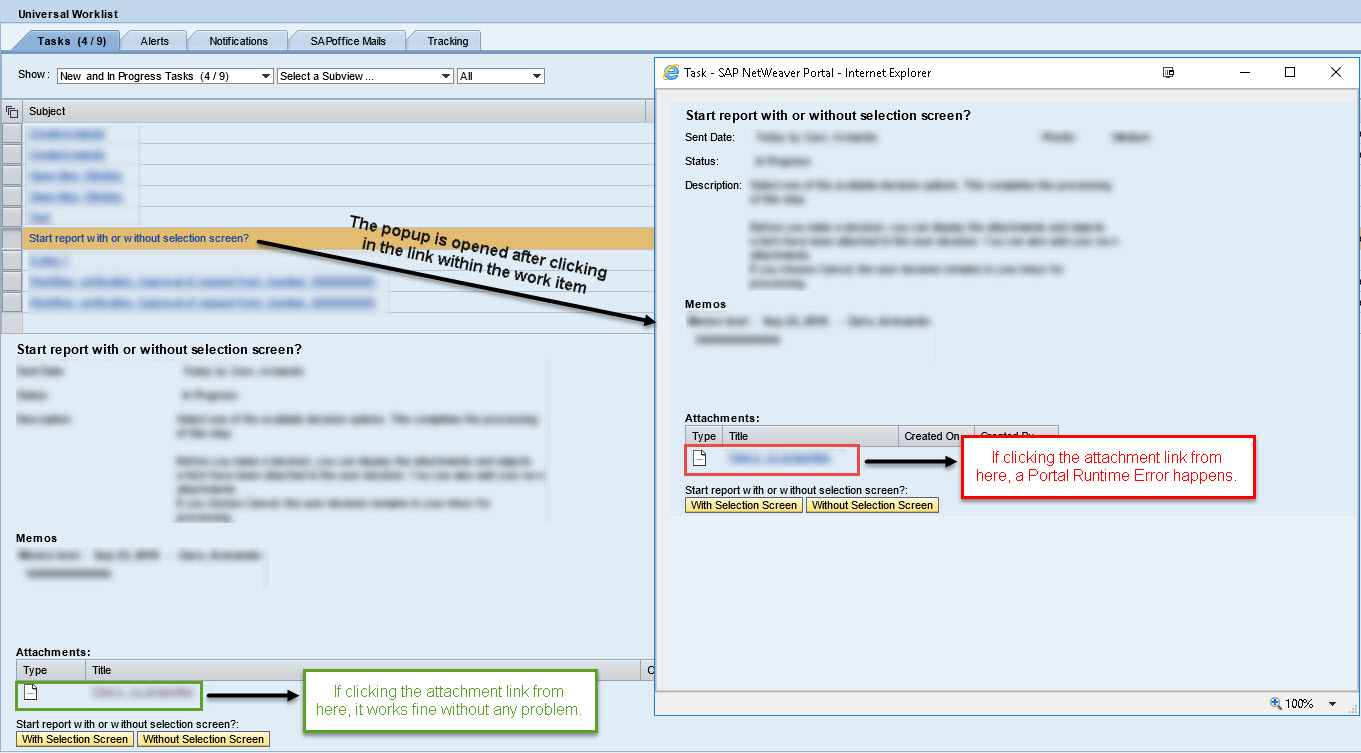Click the 'Show :' label
This screenshot has width=1361, height=753.
click(x=33, y=75)
